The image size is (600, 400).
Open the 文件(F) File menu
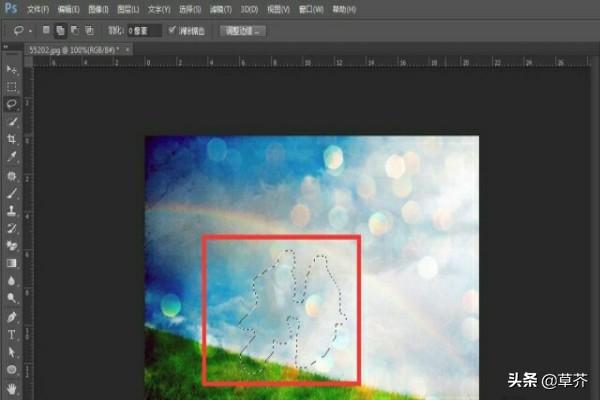click(39, 8)
